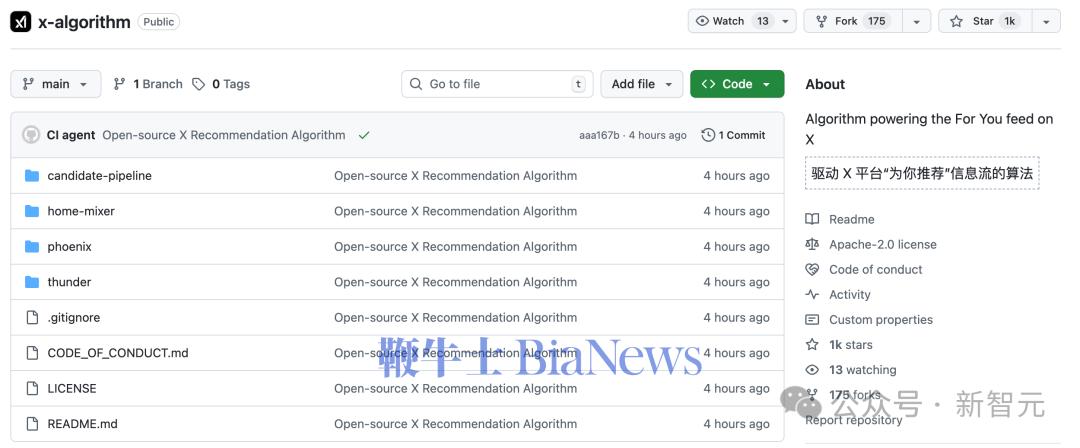Open the 1 Branch link
This screenshot has width=1080, height=448.
pyautogui.click(x=148, y=84)
